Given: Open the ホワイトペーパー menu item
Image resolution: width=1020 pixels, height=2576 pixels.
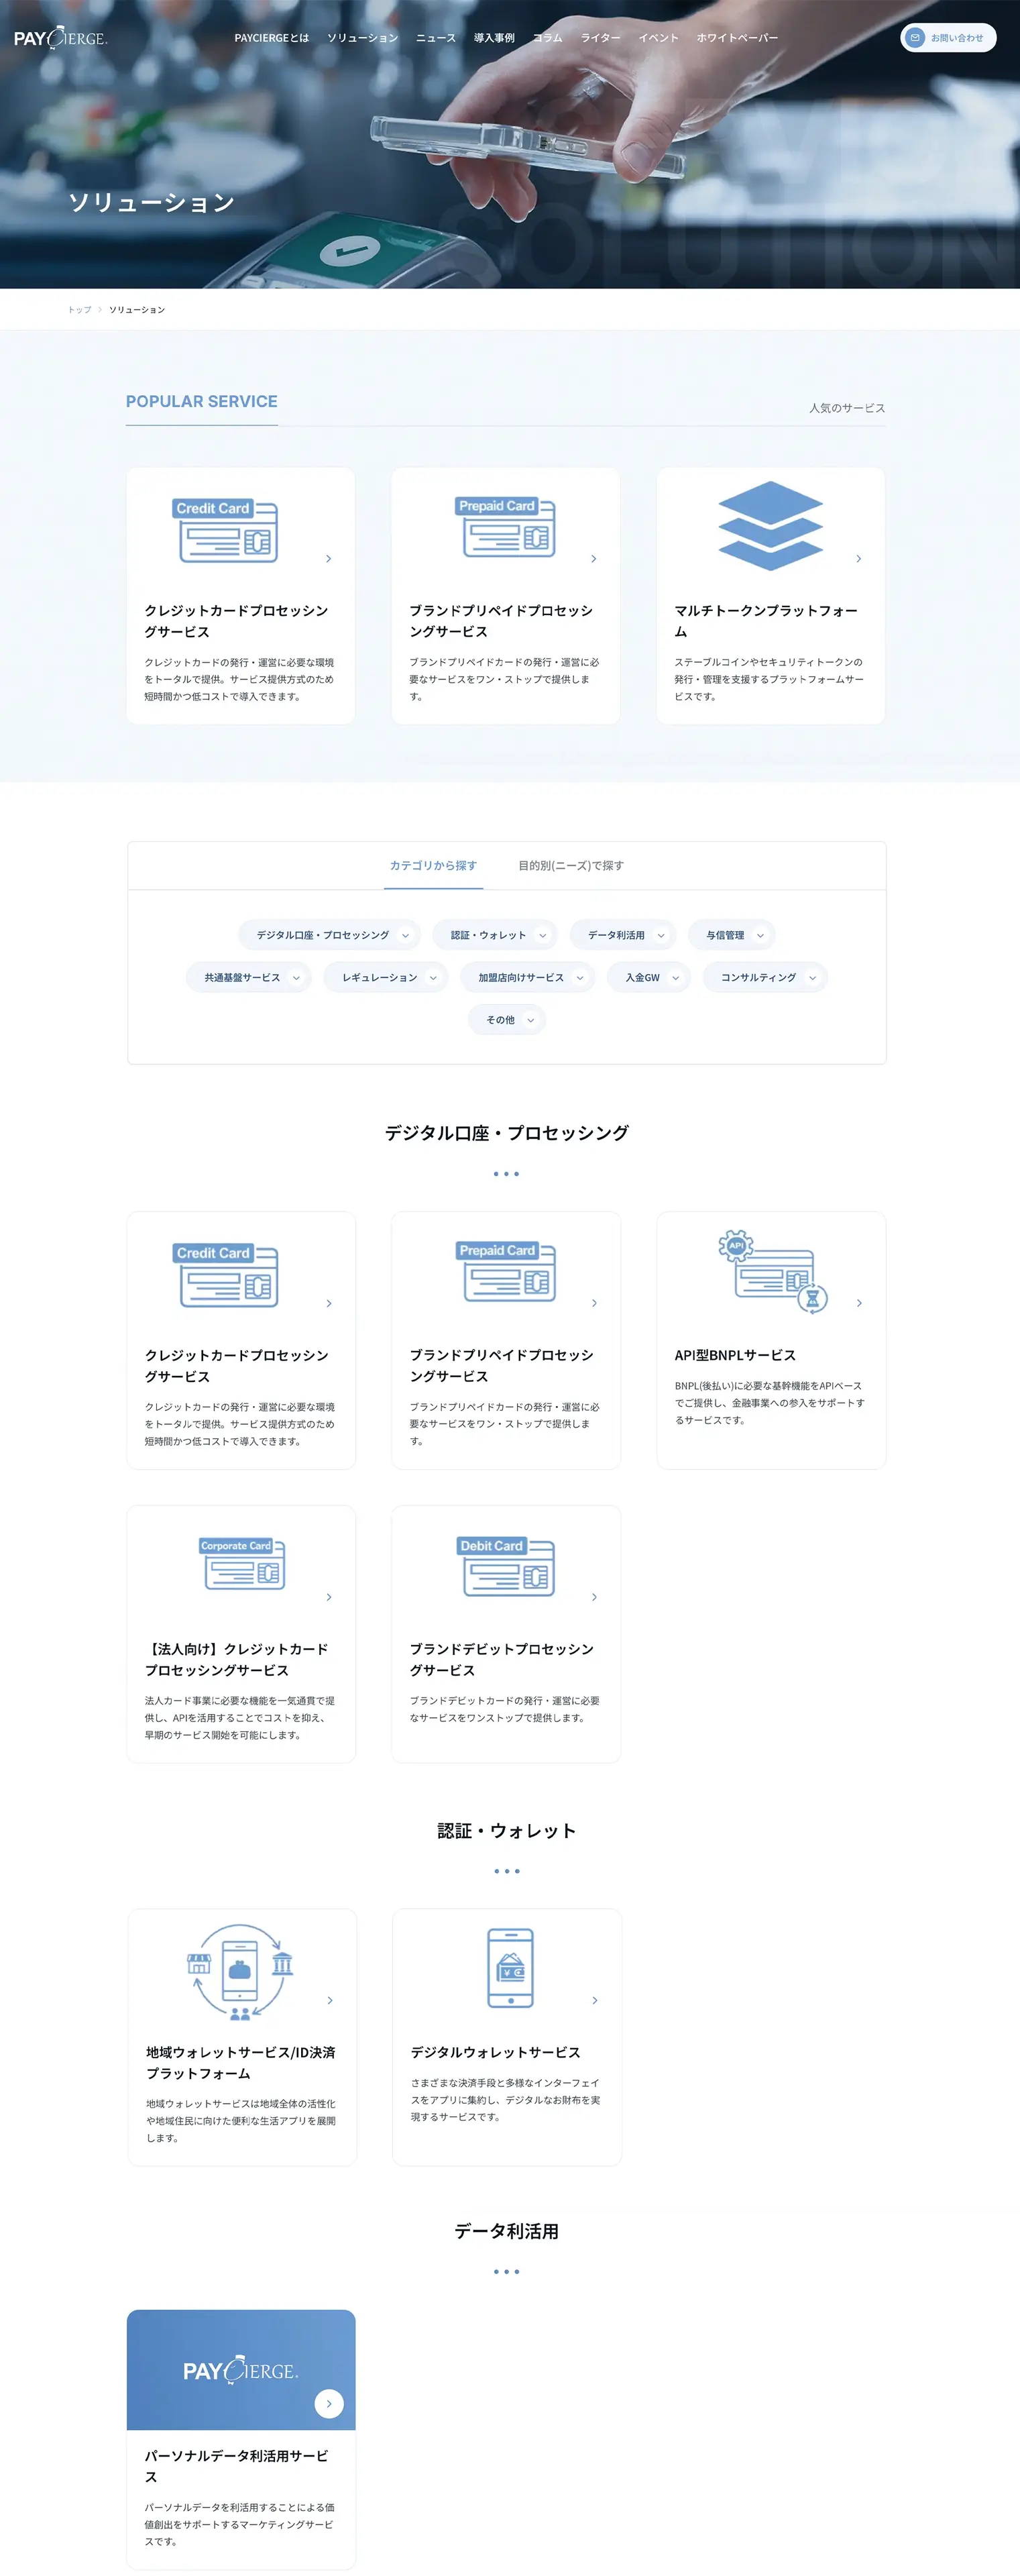Looking at the screenshot, I should (x=737, y=38).
